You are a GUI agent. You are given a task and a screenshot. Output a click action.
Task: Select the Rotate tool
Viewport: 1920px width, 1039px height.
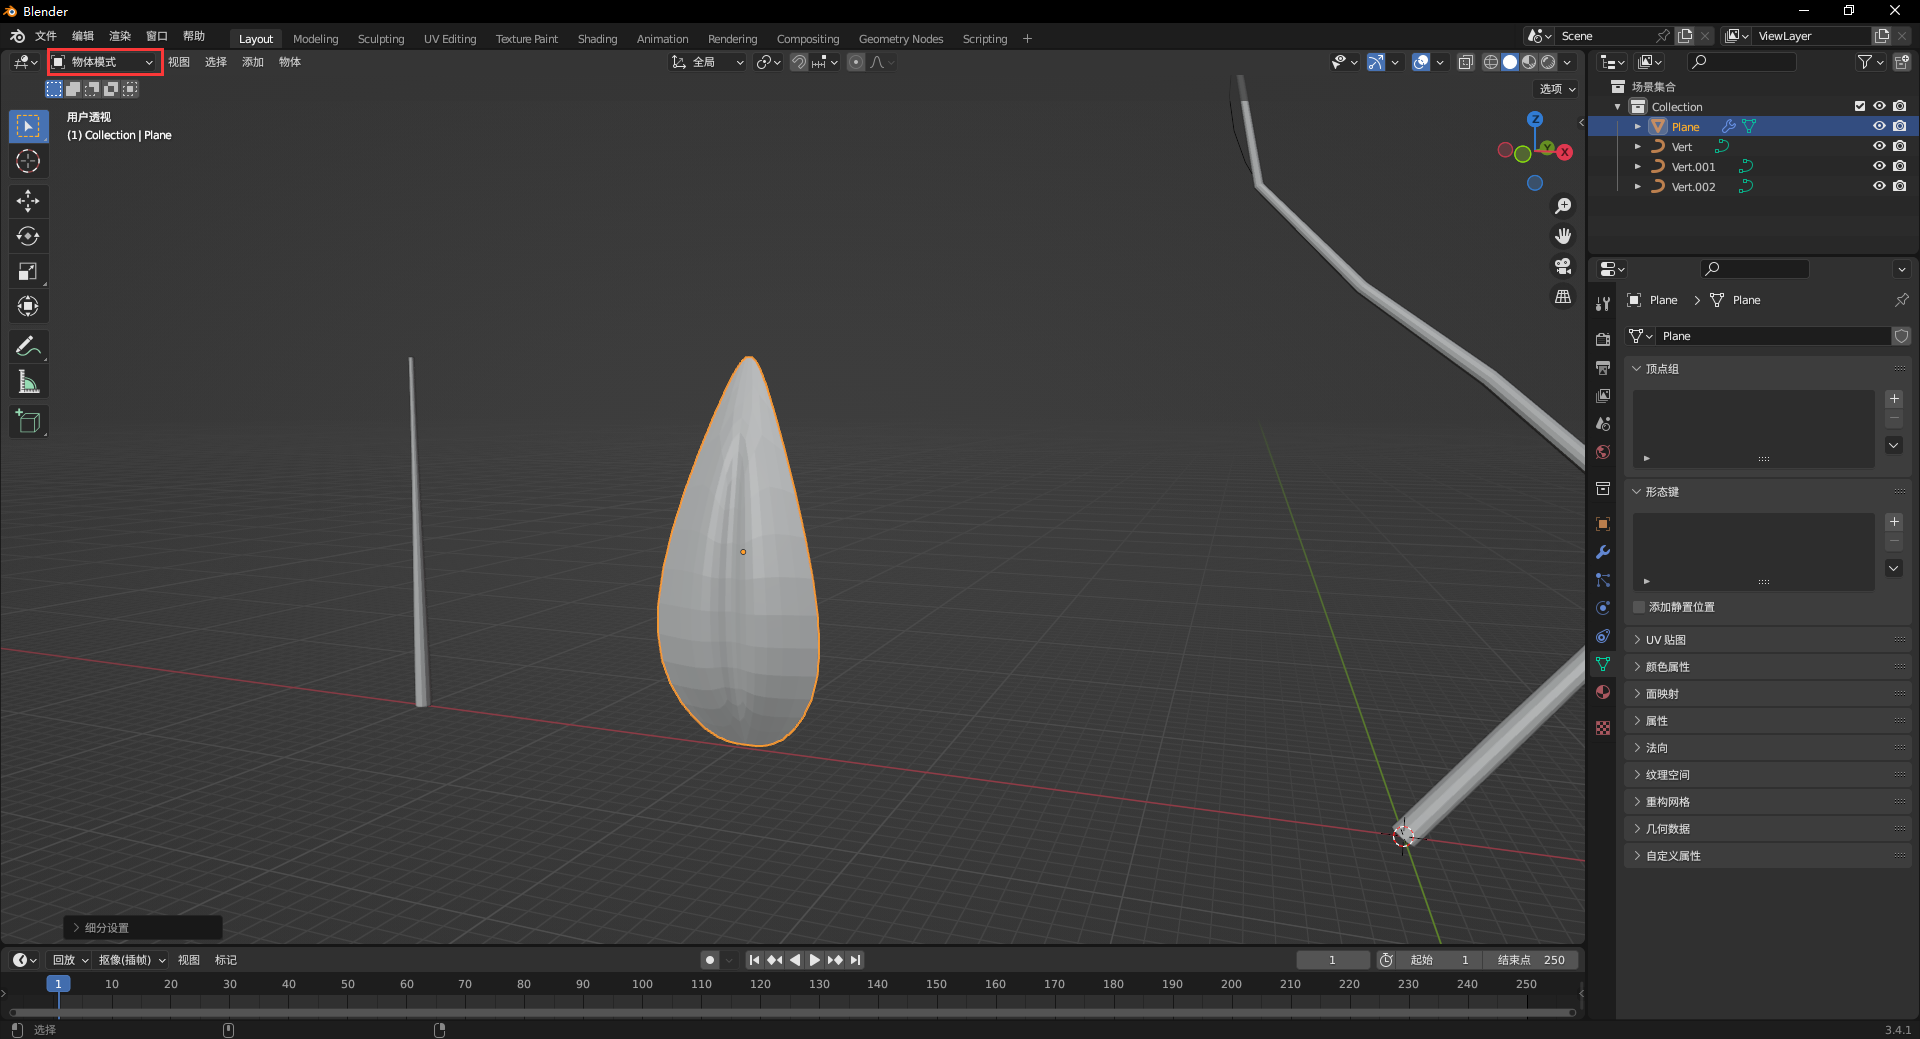tap(28, 236)
